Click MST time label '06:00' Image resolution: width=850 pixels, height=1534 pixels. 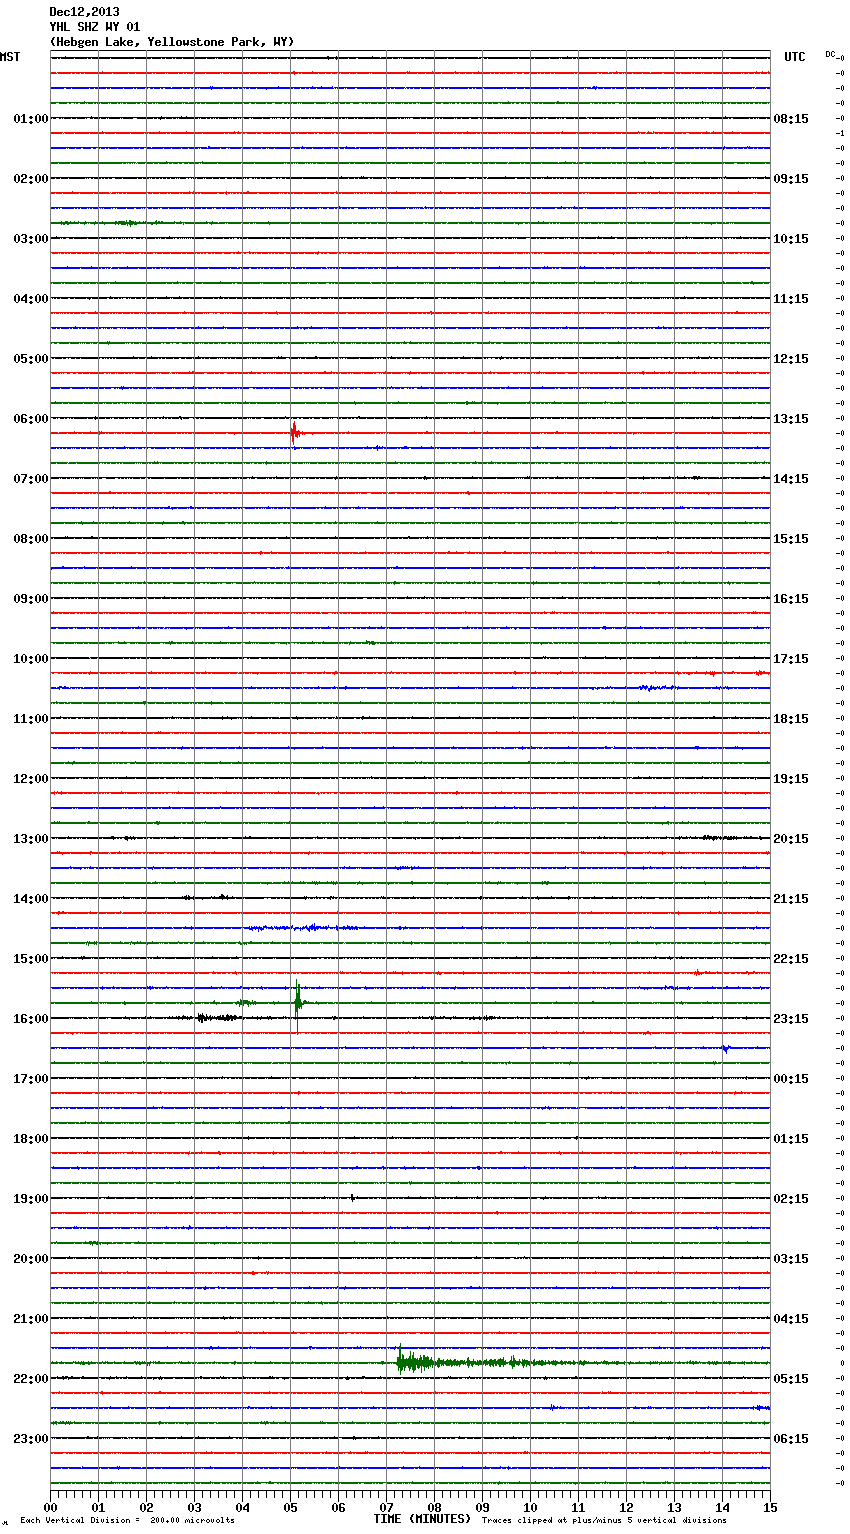pos(31,419)
